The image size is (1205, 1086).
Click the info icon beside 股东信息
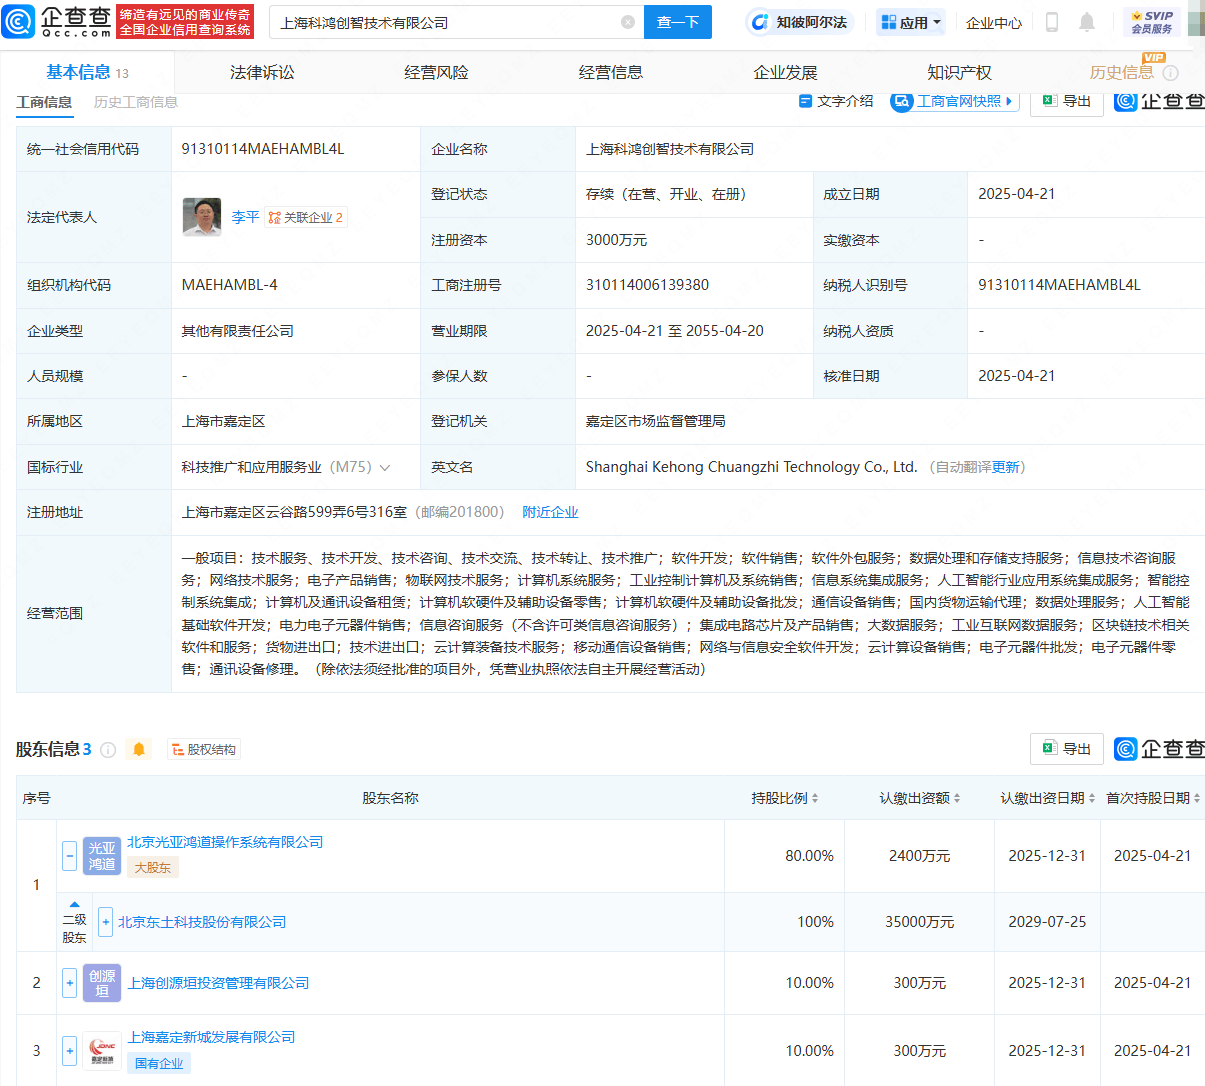(x=108, y=749)
